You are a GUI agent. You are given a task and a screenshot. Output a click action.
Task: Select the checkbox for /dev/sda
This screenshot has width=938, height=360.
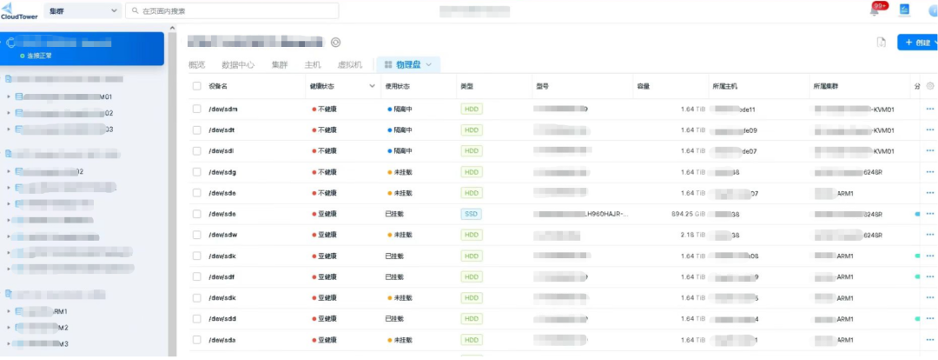[x=197, y=340]
